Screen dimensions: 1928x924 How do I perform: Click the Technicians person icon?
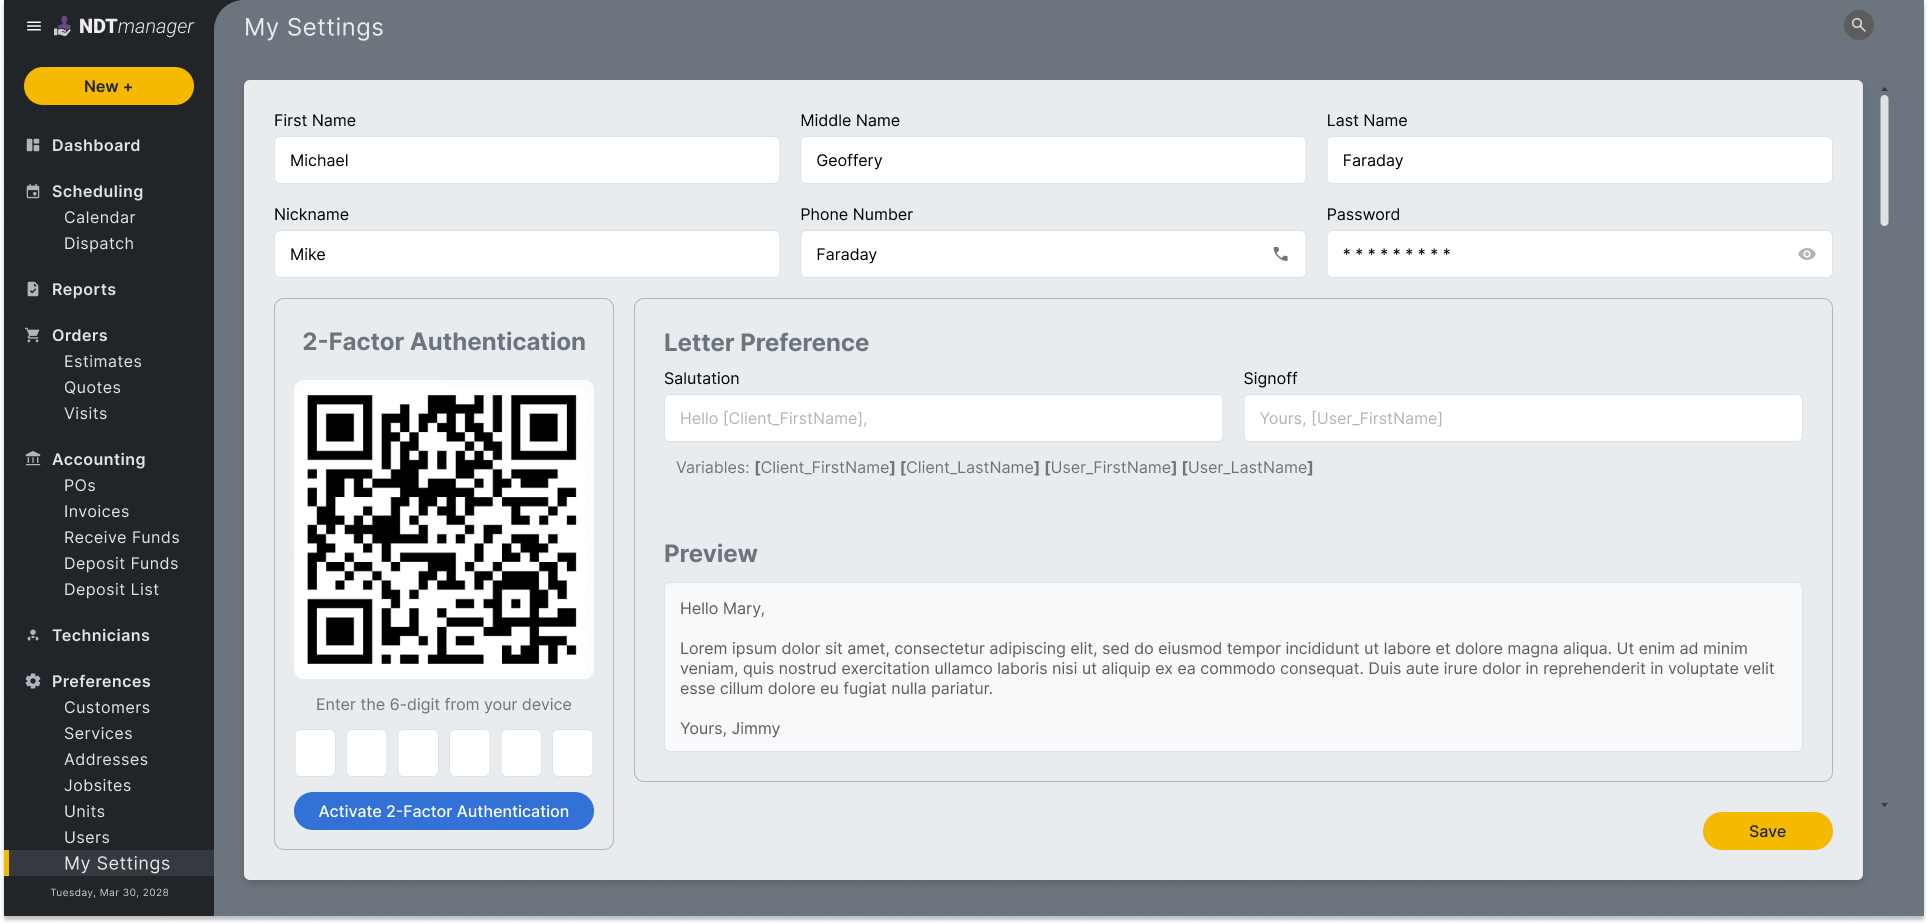click(x=33, y=635)
